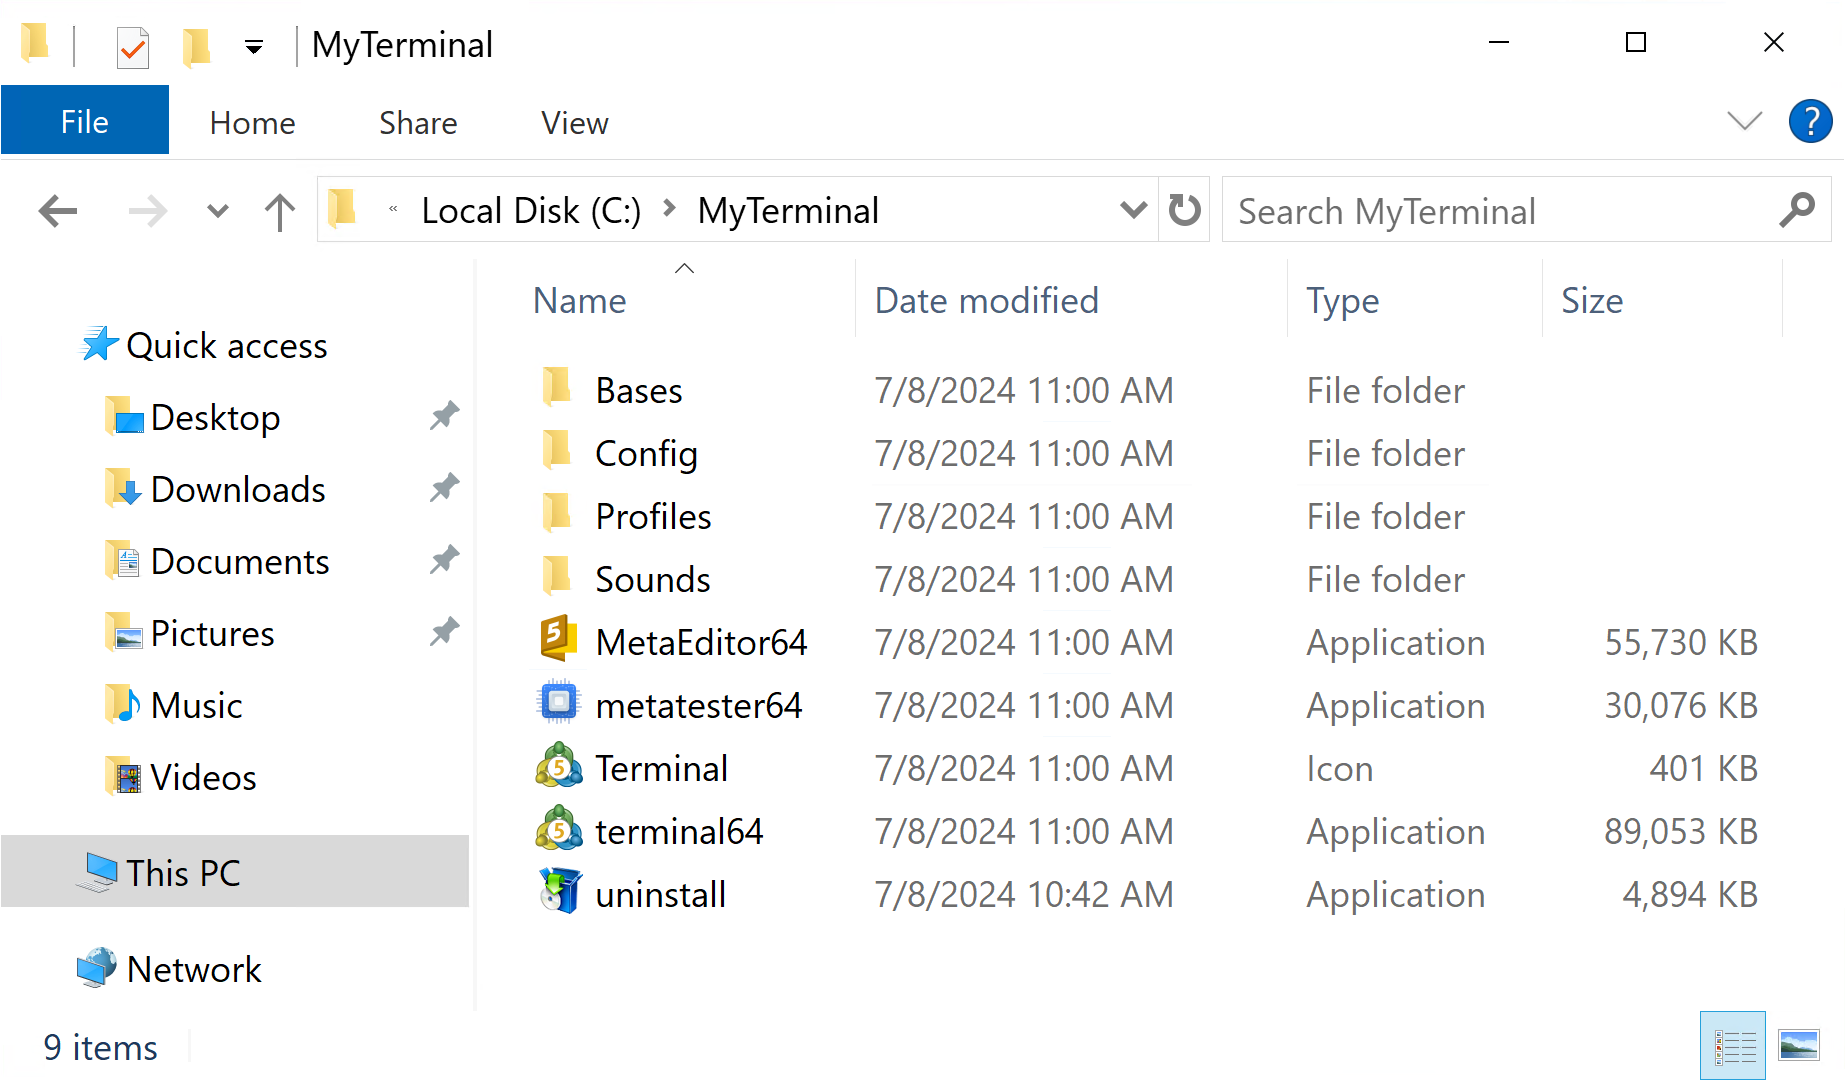Click the '9 items' status bar text
Screen dimensions: 1845x1081
pos(100,1046)
